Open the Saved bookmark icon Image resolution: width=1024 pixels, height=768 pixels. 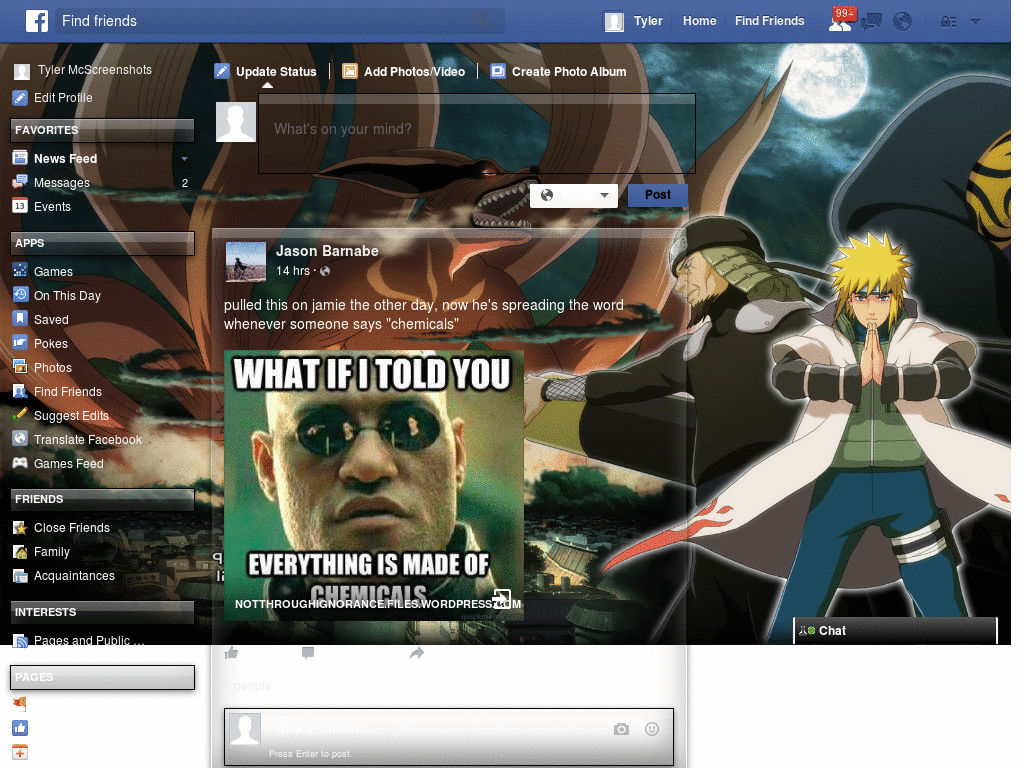21,319
